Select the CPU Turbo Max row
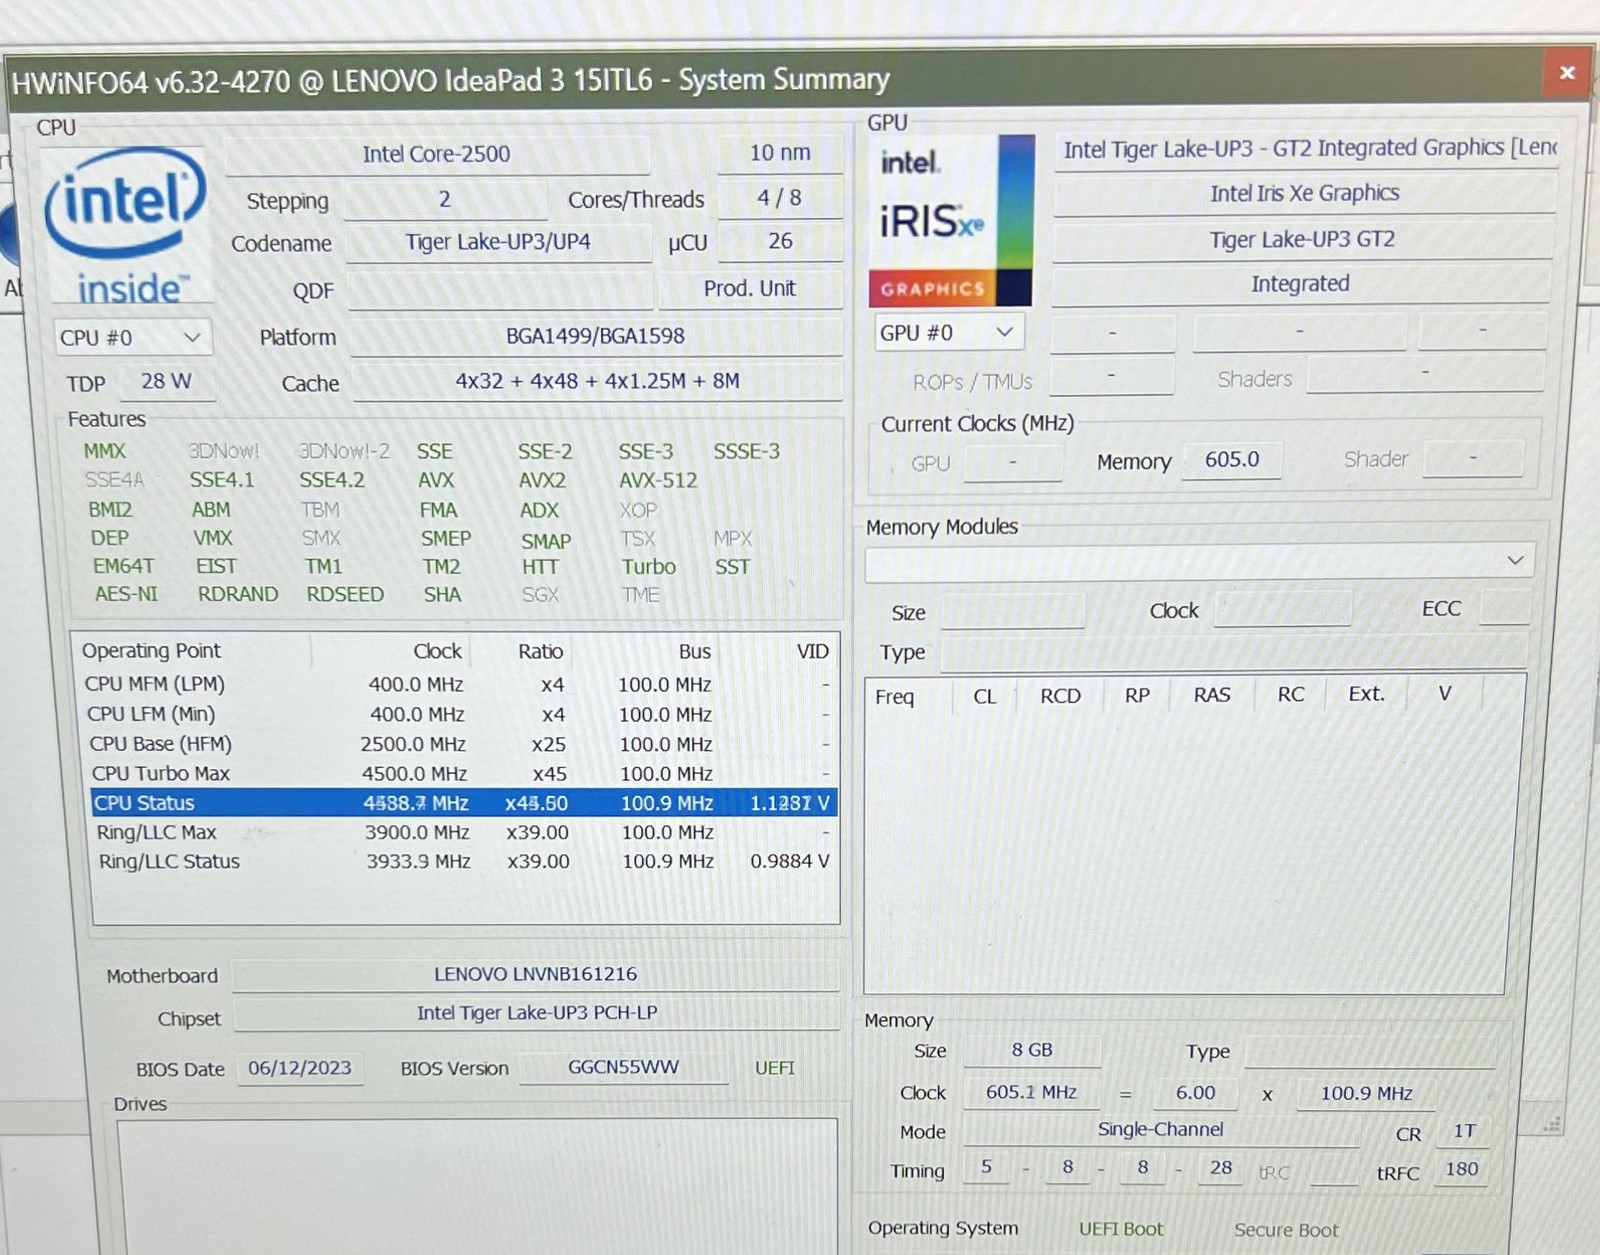 pos(461,774)
